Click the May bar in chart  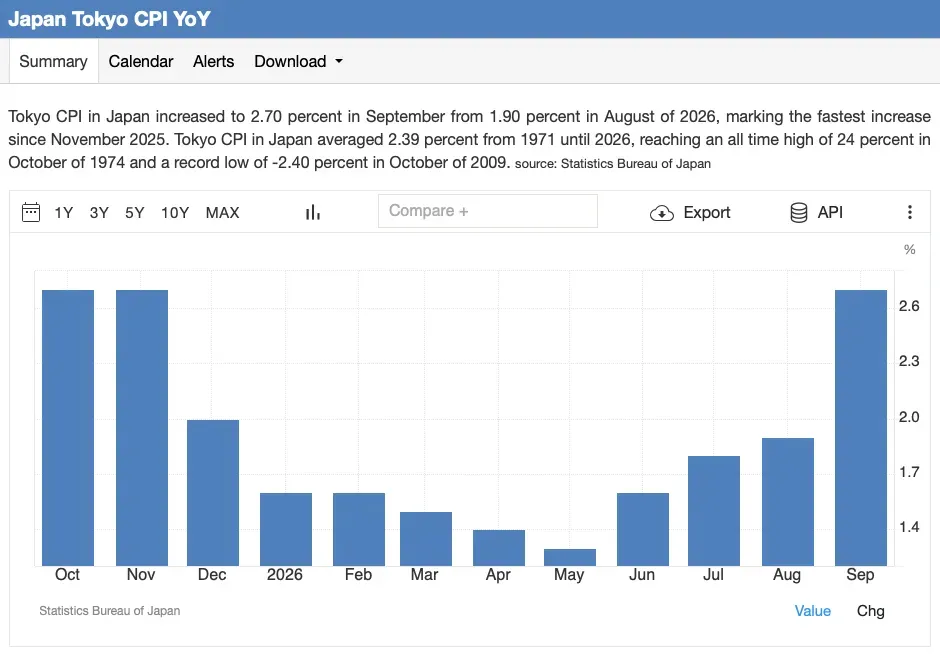570,557
